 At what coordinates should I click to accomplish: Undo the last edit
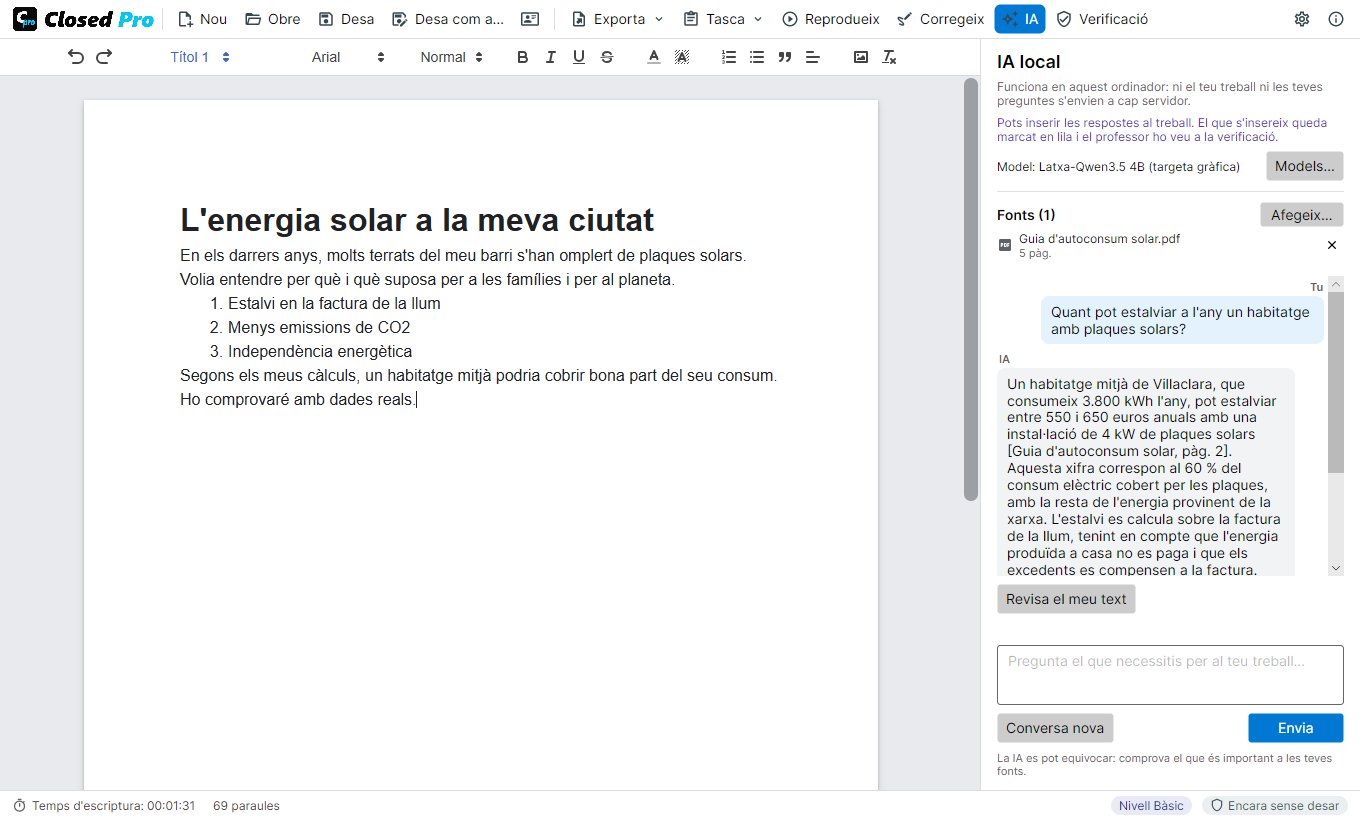(x=76, y=57)
